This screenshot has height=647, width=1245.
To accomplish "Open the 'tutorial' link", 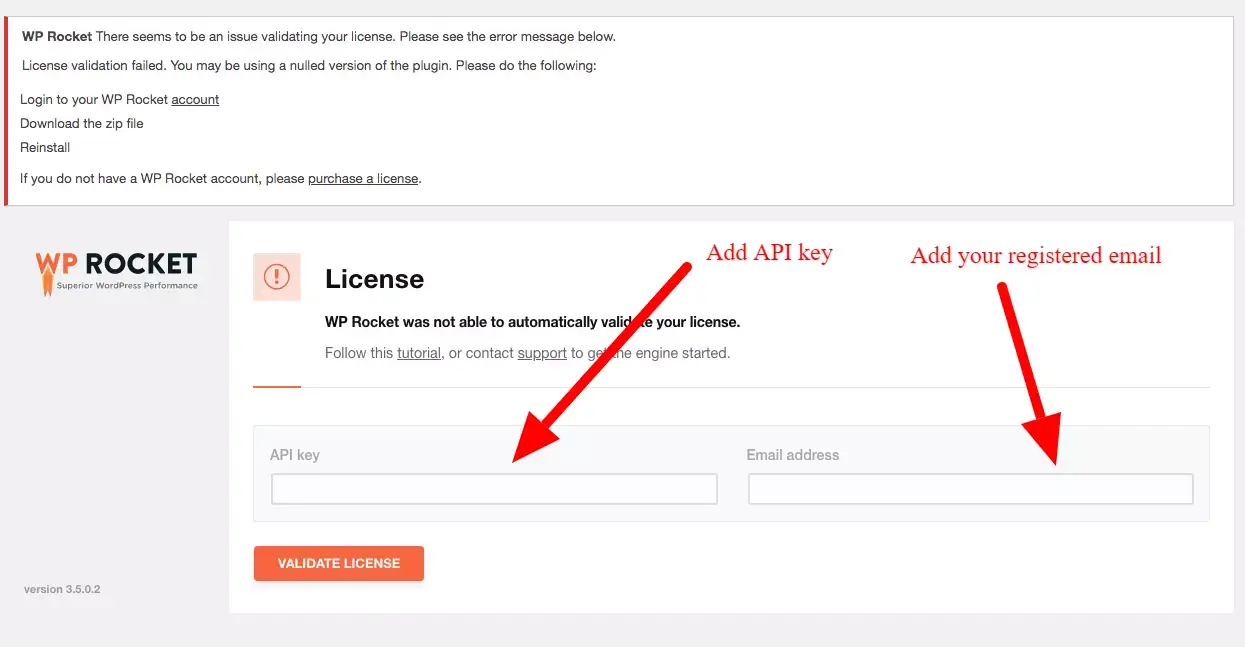I will 419,352.
